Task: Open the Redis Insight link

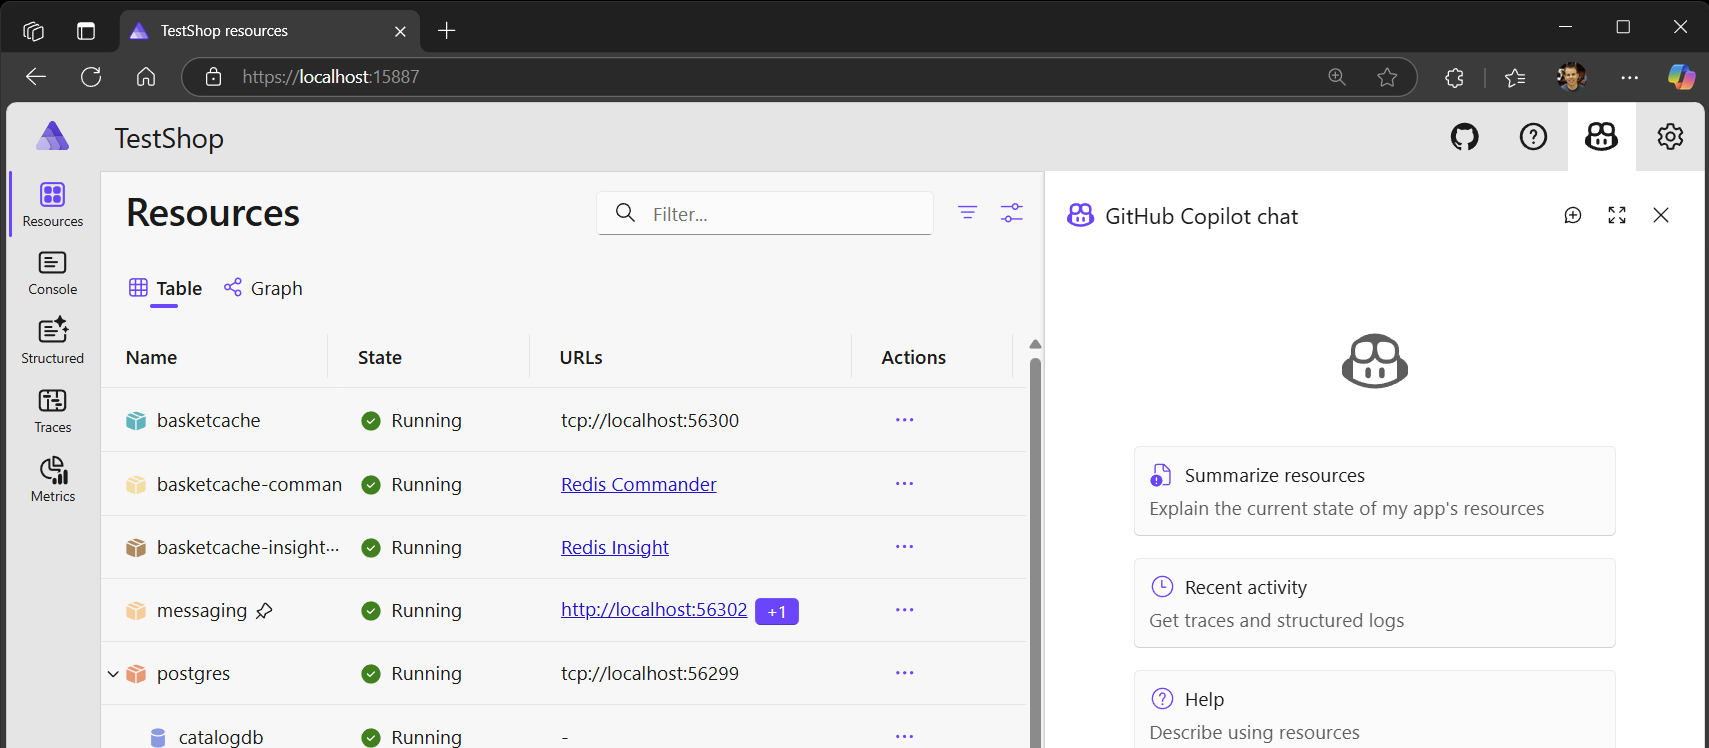Action: tap(615, 547)
